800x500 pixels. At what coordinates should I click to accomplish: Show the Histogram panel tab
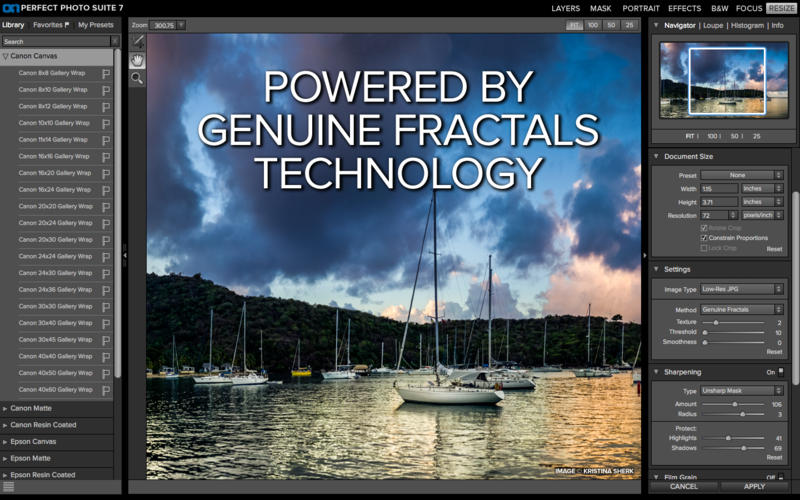coord(747,26)
